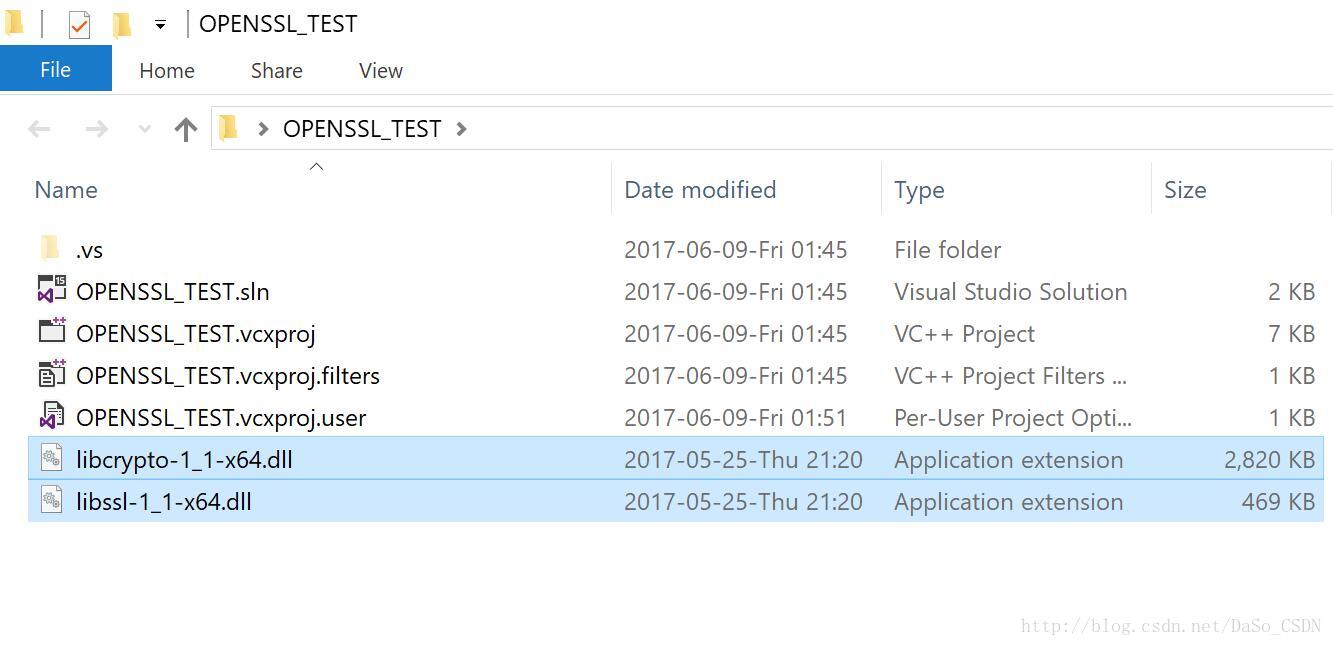Screen dimensions: 1333x646
Task: Click the Properties checkmark icon in quick access toolbar
Action: [79, 25]
